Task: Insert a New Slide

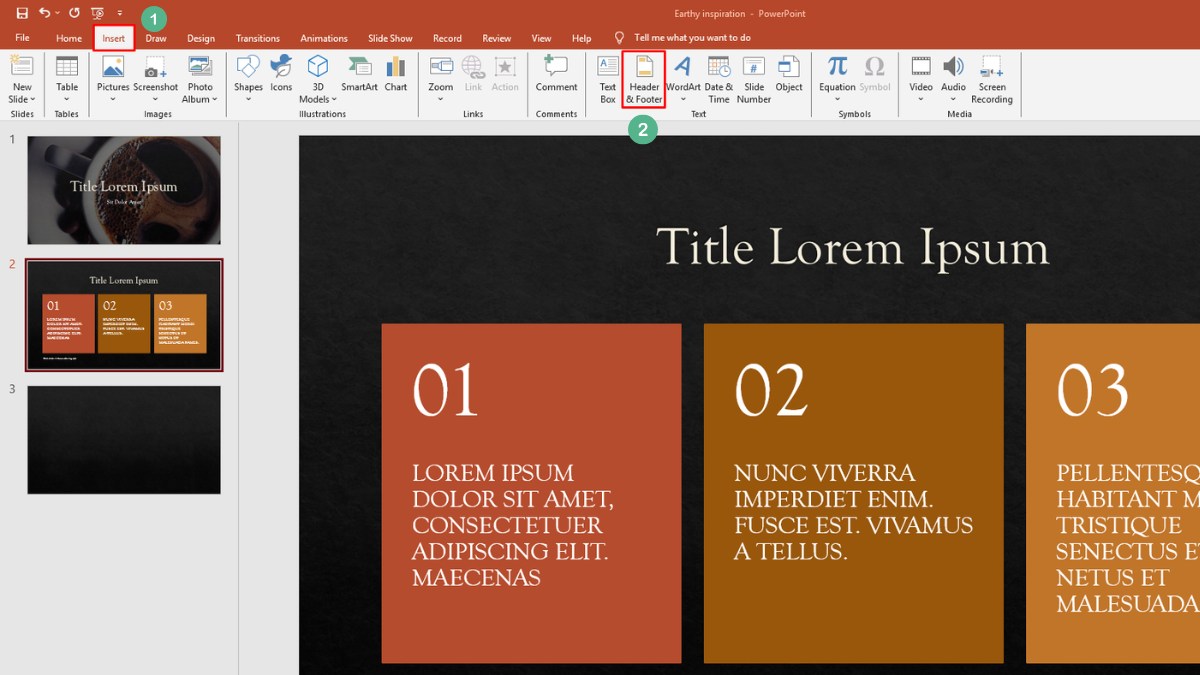Action: pos(22,68)
